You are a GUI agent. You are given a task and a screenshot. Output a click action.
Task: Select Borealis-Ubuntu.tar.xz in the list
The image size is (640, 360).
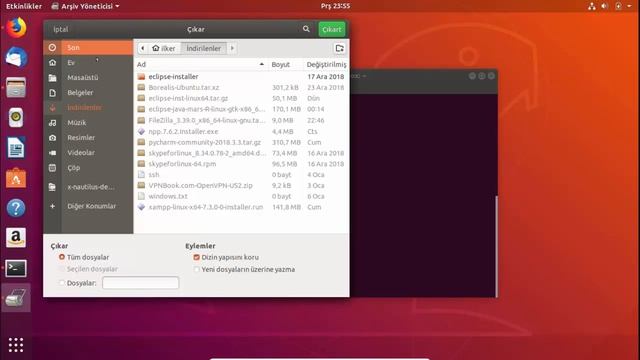[241, 87]
